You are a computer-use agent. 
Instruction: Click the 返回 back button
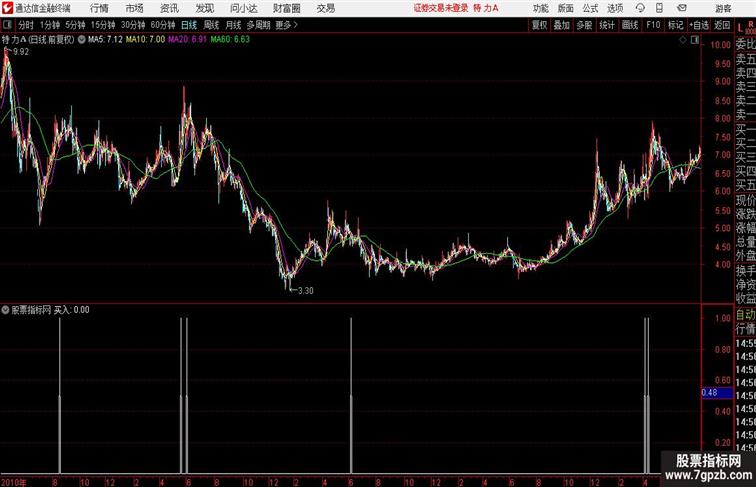[722, 25]
